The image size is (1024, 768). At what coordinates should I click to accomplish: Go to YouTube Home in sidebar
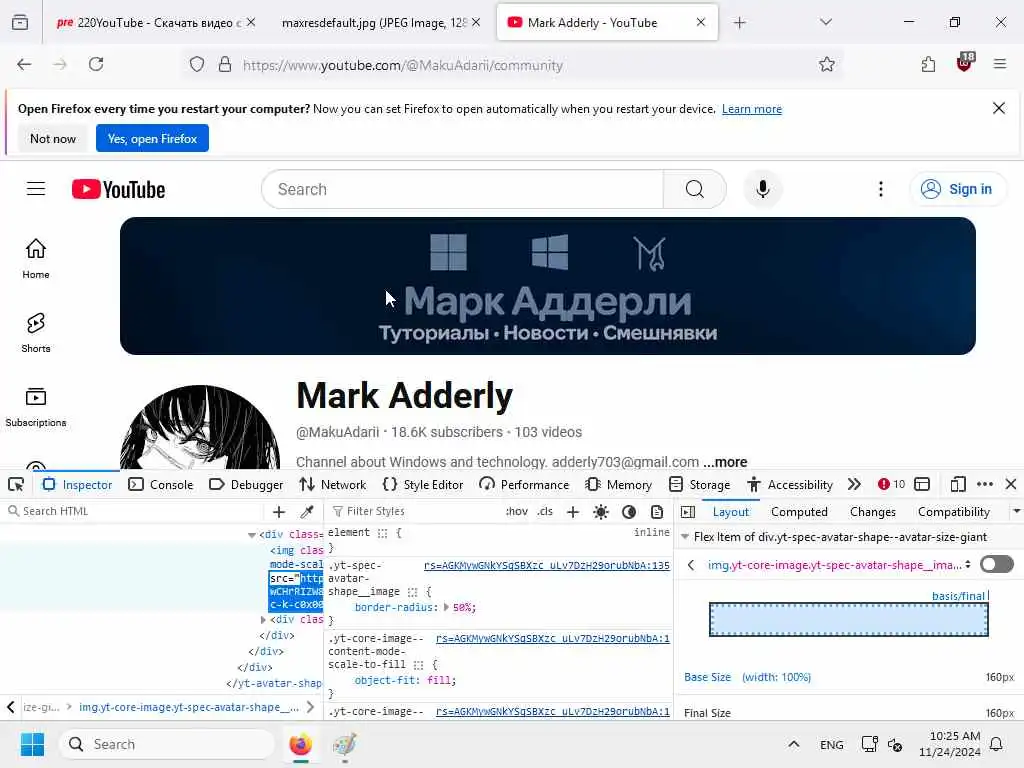(x=36, y=259)
